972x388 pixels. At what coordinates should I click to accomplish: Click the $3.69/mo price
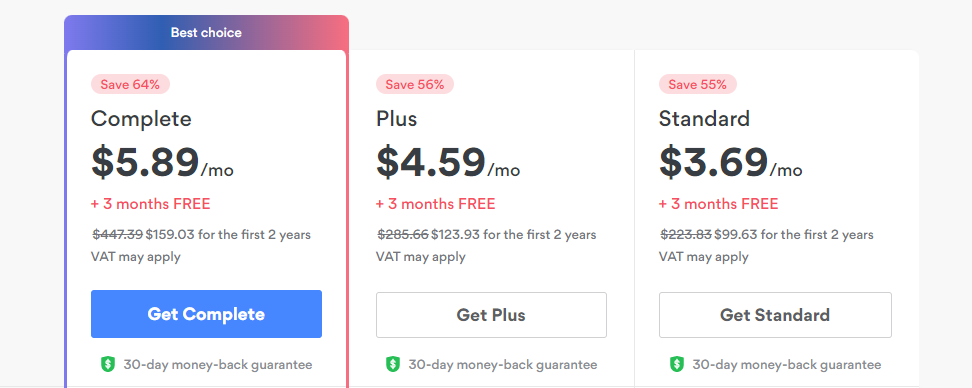(731, 162)
